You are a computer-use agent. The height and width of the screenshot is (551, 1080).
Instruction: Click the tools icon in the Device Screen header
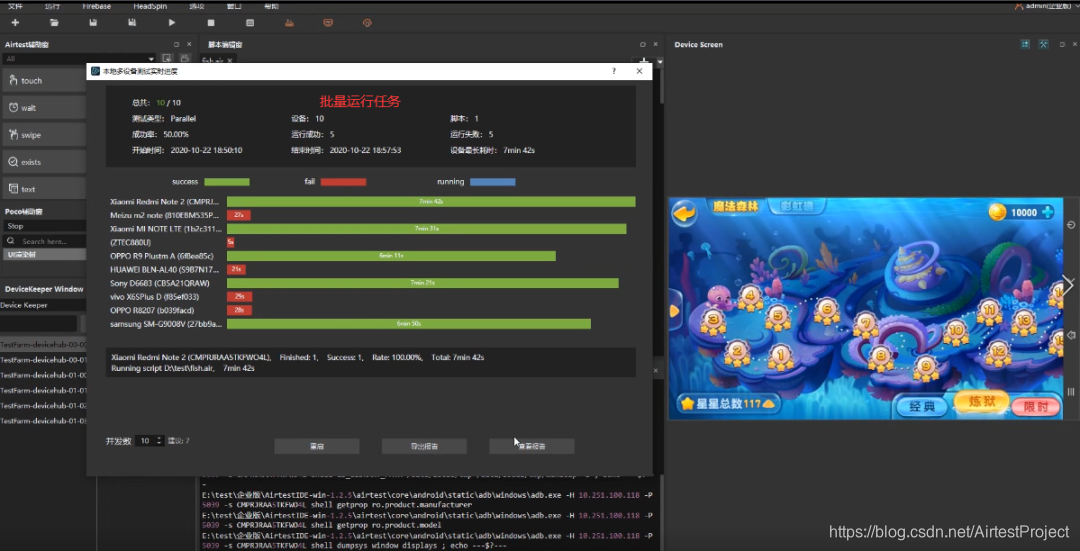(1043, 44)
